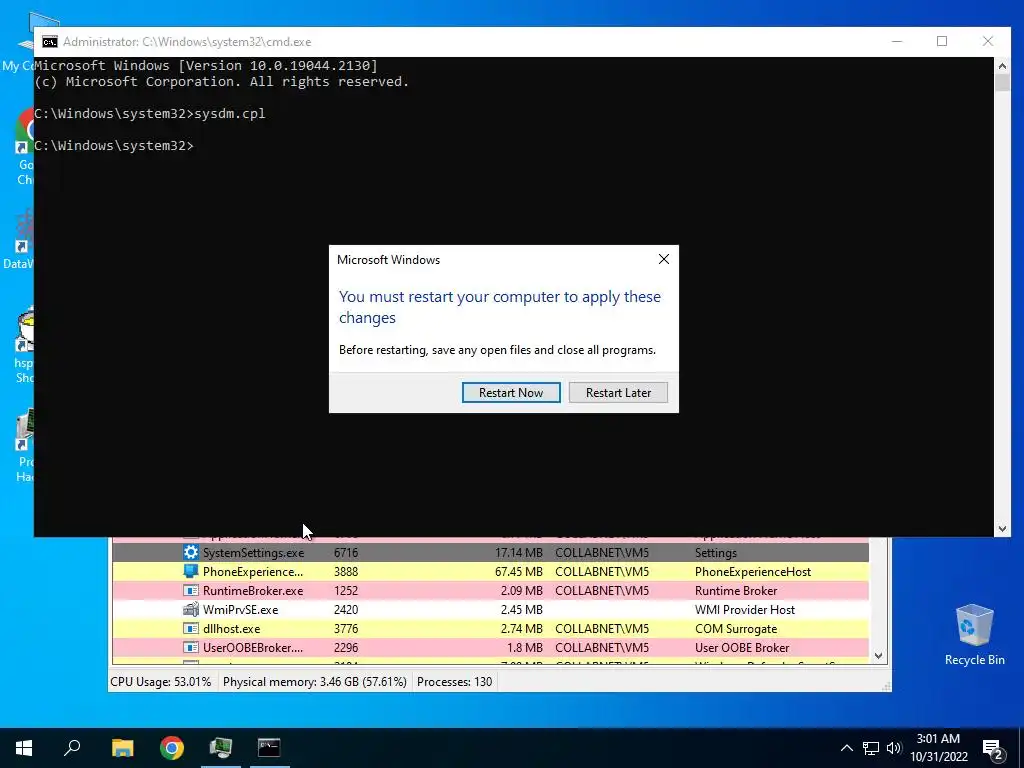Image resolution: width=1024 pixels, height=768 pixels.
Task: Select the Recycle Bin desktop icon
Action: (x=974, y=634)
